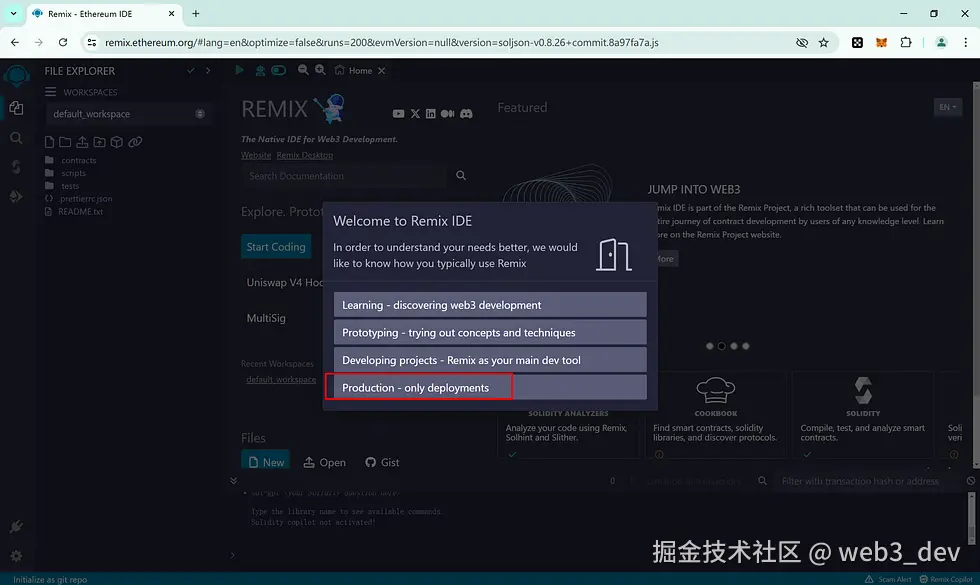Click the transaction hash filter field

coord(866,481)
